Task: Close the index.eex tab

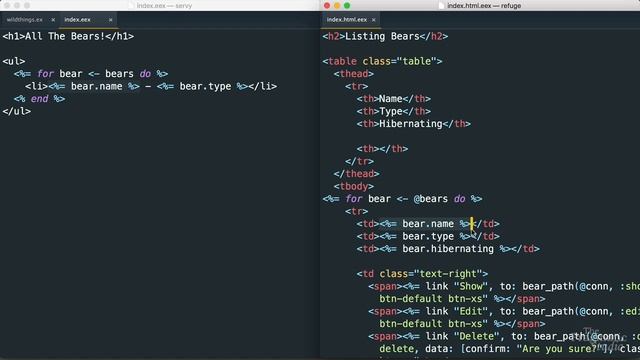Action: tap(111, 20)
